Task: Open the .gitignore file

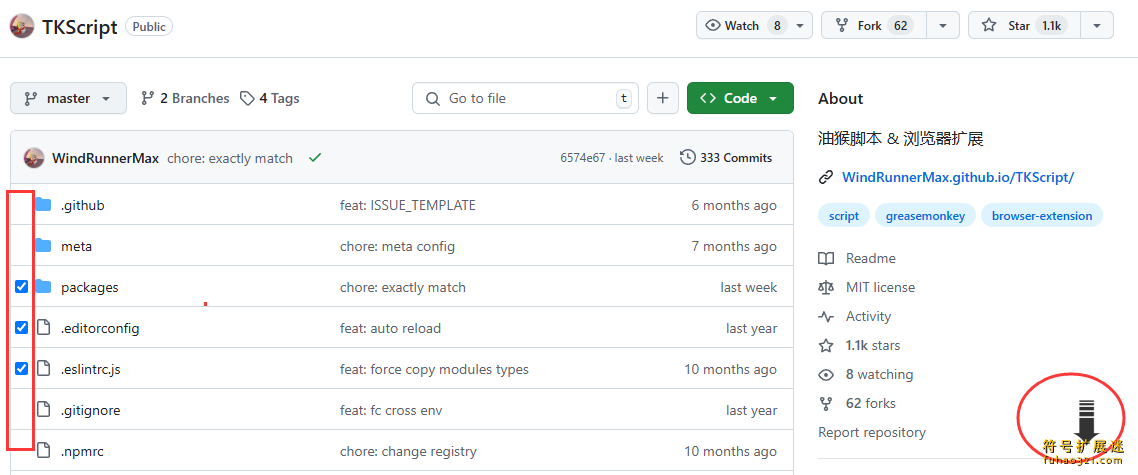Action: (x=91, y=410)
